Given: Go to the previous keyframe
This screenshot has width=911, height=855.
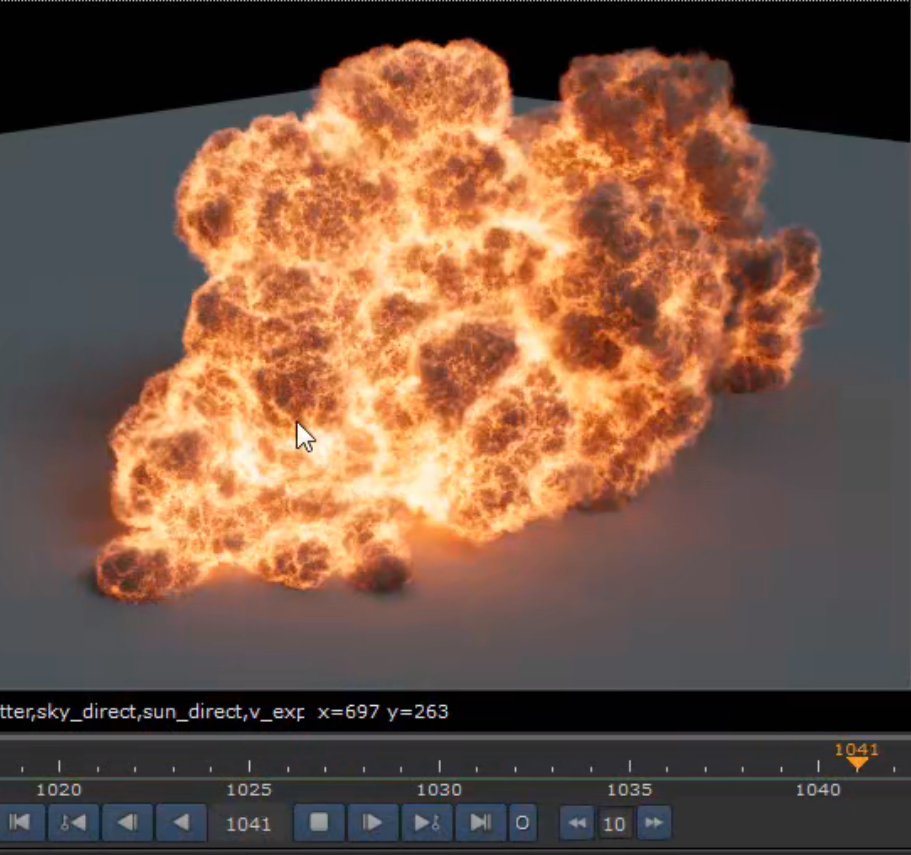Looking at the screenshot, I should [74, 822].
